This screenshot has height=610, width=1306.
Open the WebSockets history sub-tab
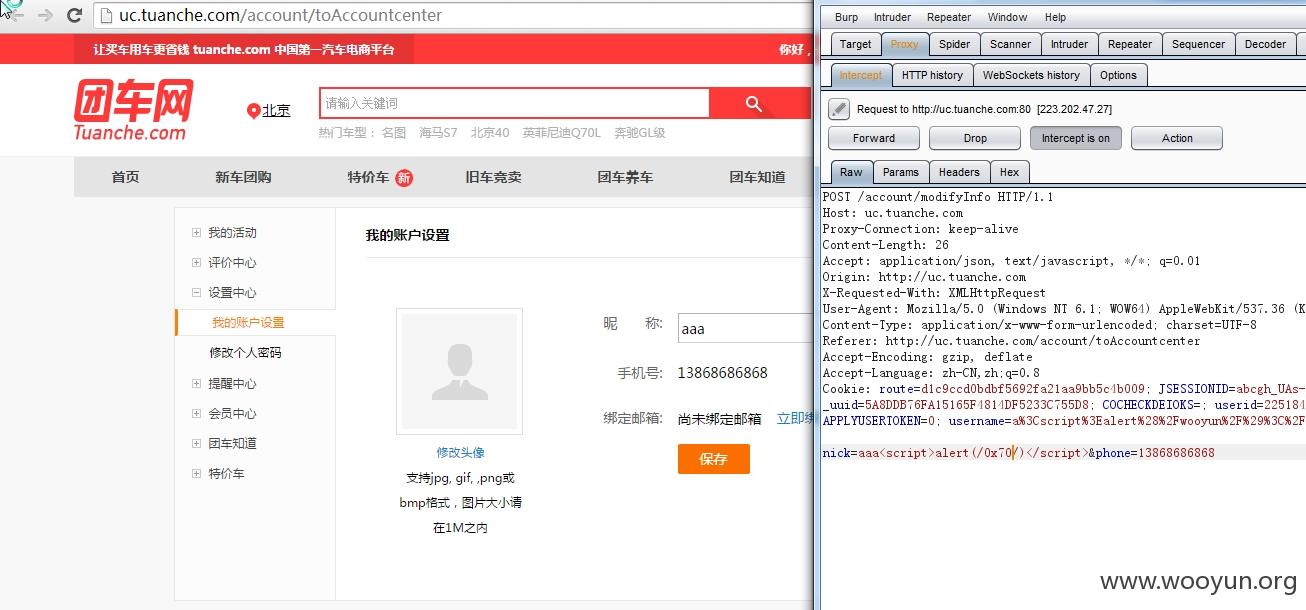[1031, 75]
